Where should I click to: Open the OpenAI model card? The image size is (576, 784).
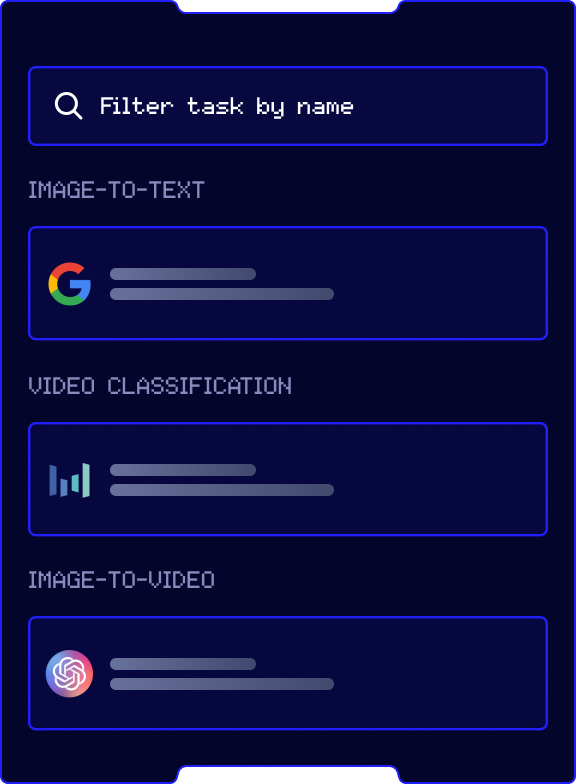(x=288, y=673)
